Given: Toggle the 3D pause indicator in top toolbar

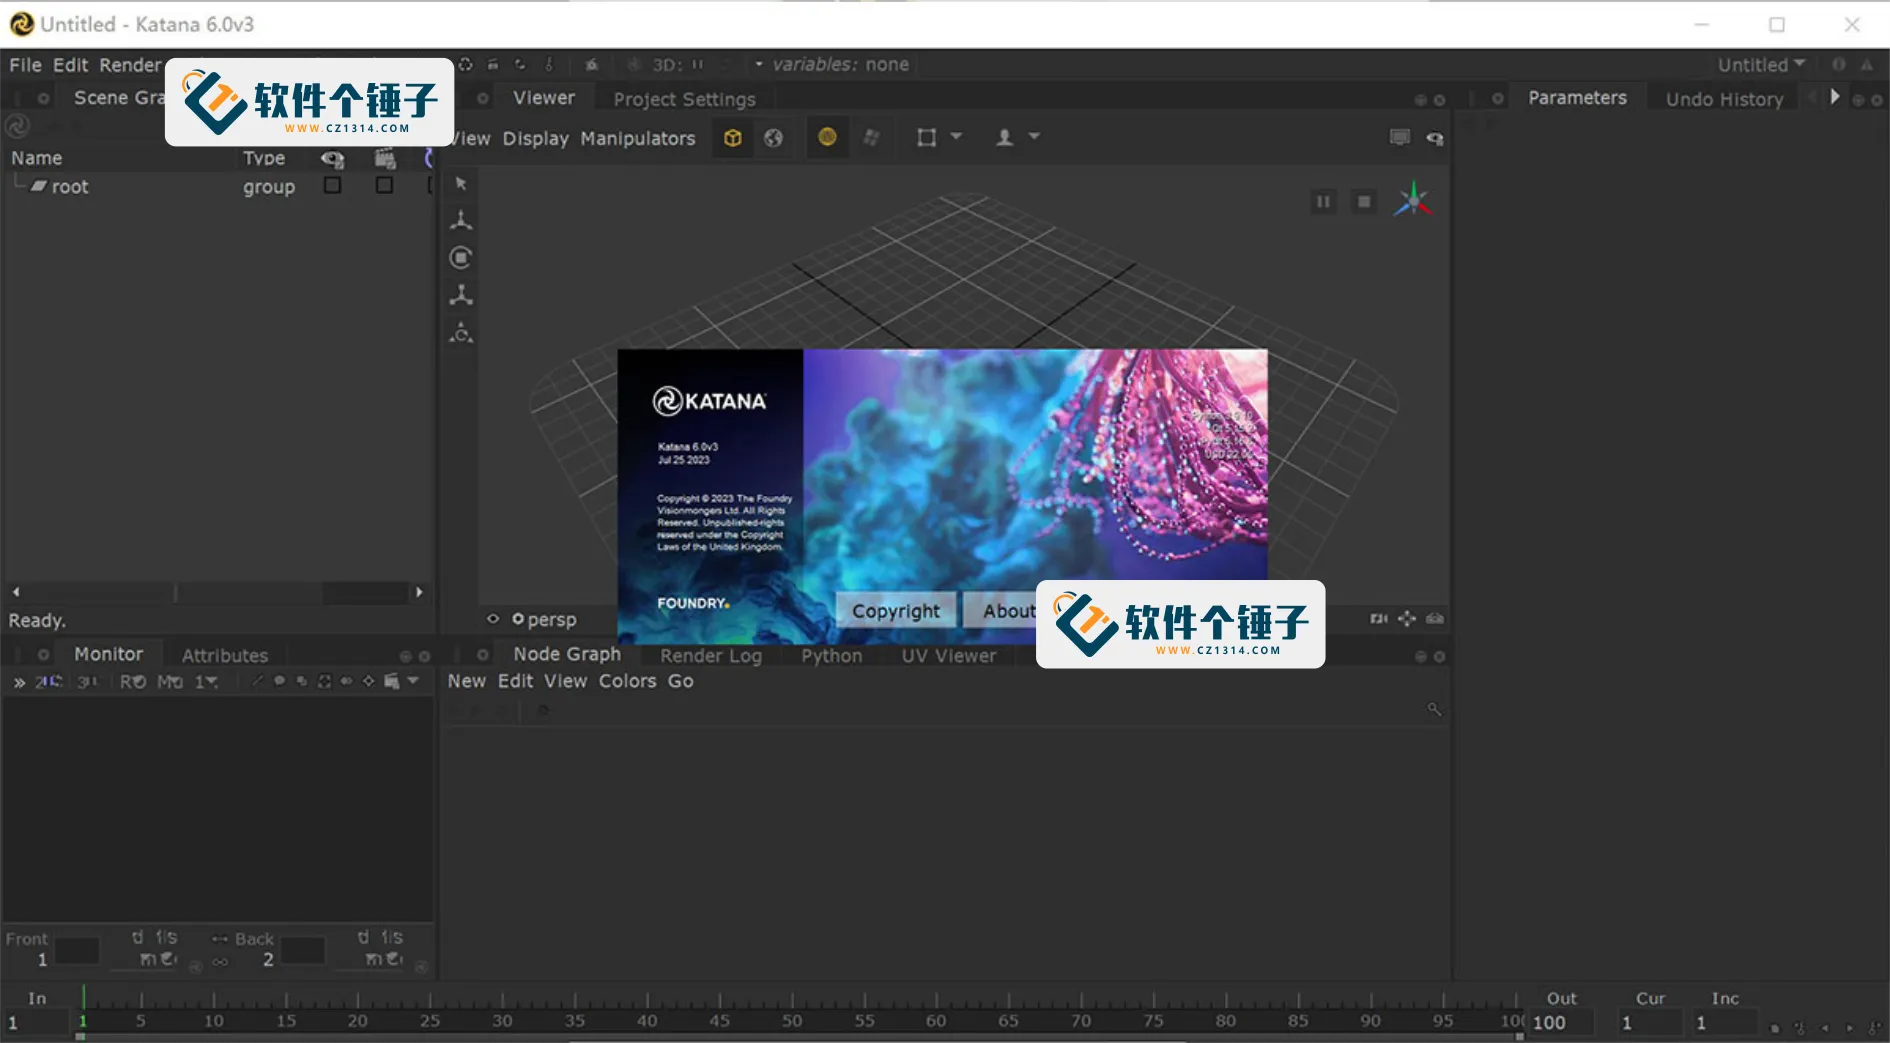Looking at the screenshot, I should point(698,64).
